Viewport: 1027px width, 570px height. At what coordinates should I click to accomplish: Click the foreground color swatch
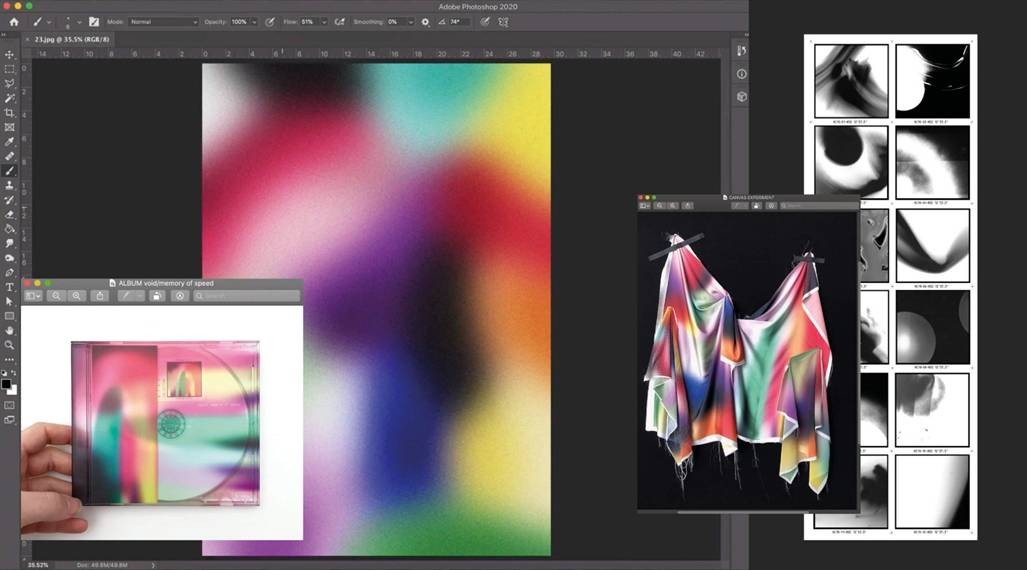coord(6,384)
